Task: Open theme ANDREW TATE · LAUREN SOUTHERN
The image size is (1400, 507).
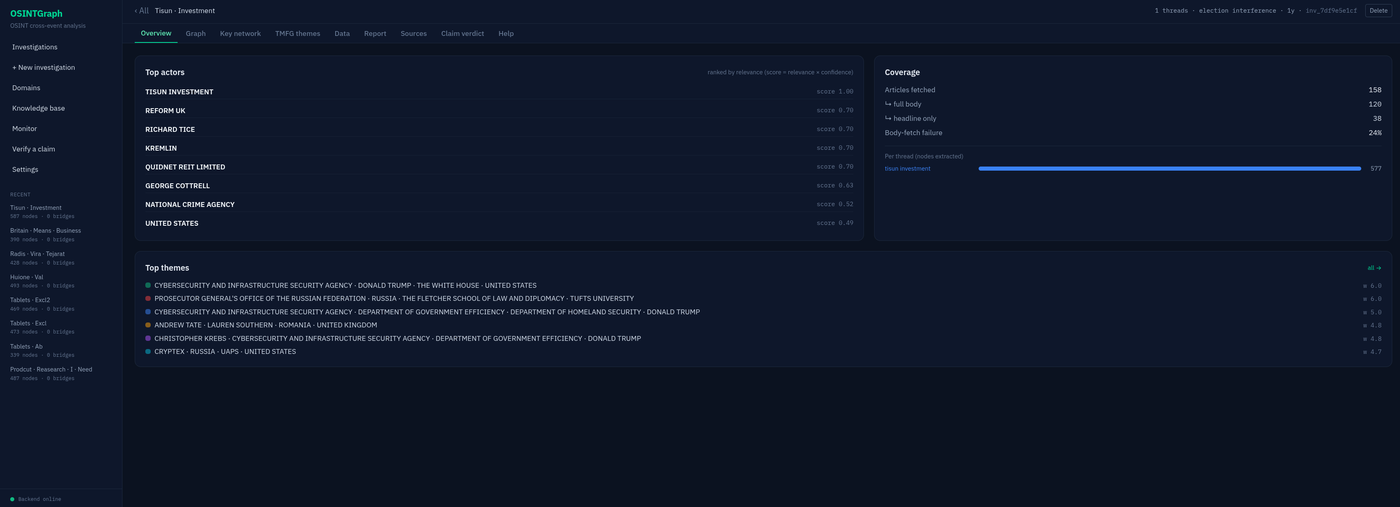Action: [x=266, y=325]
